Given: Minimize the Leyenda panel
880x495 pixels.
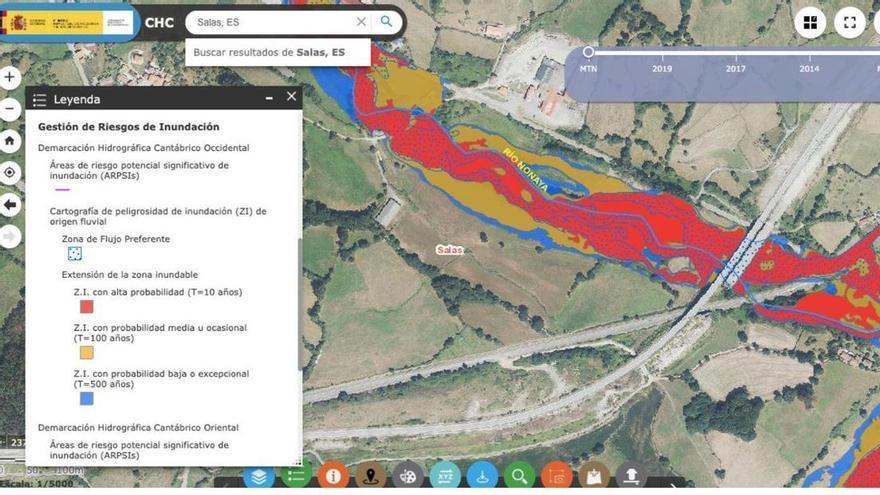Looking at the screenshot, I should coord(269,98).
